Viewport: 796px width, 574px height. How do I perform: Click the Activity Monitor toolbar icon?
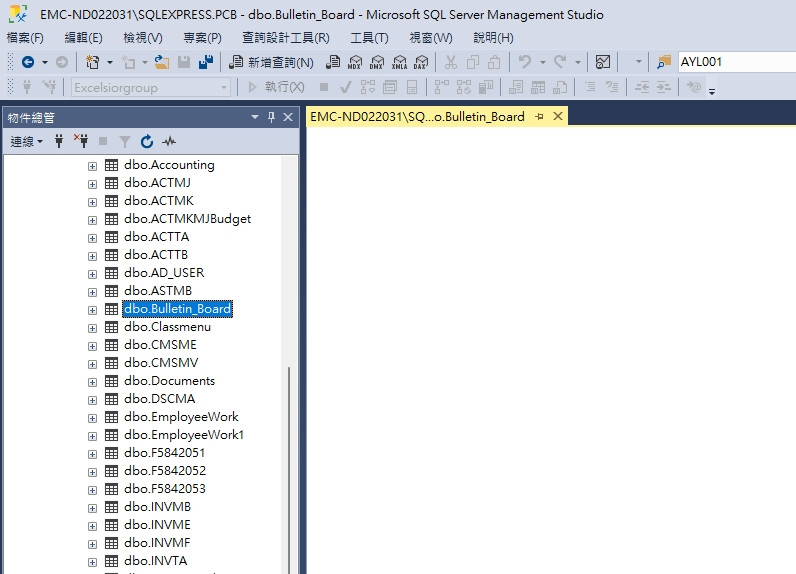603,62
